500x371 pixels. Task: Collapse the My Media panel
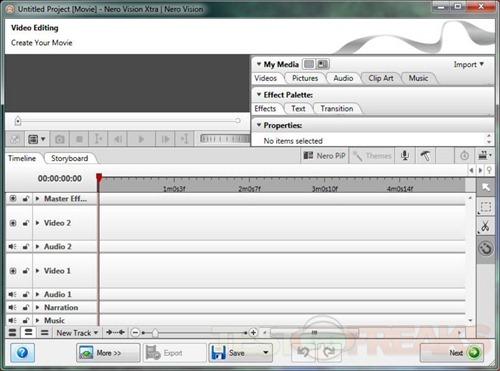(x=259, y=64)
